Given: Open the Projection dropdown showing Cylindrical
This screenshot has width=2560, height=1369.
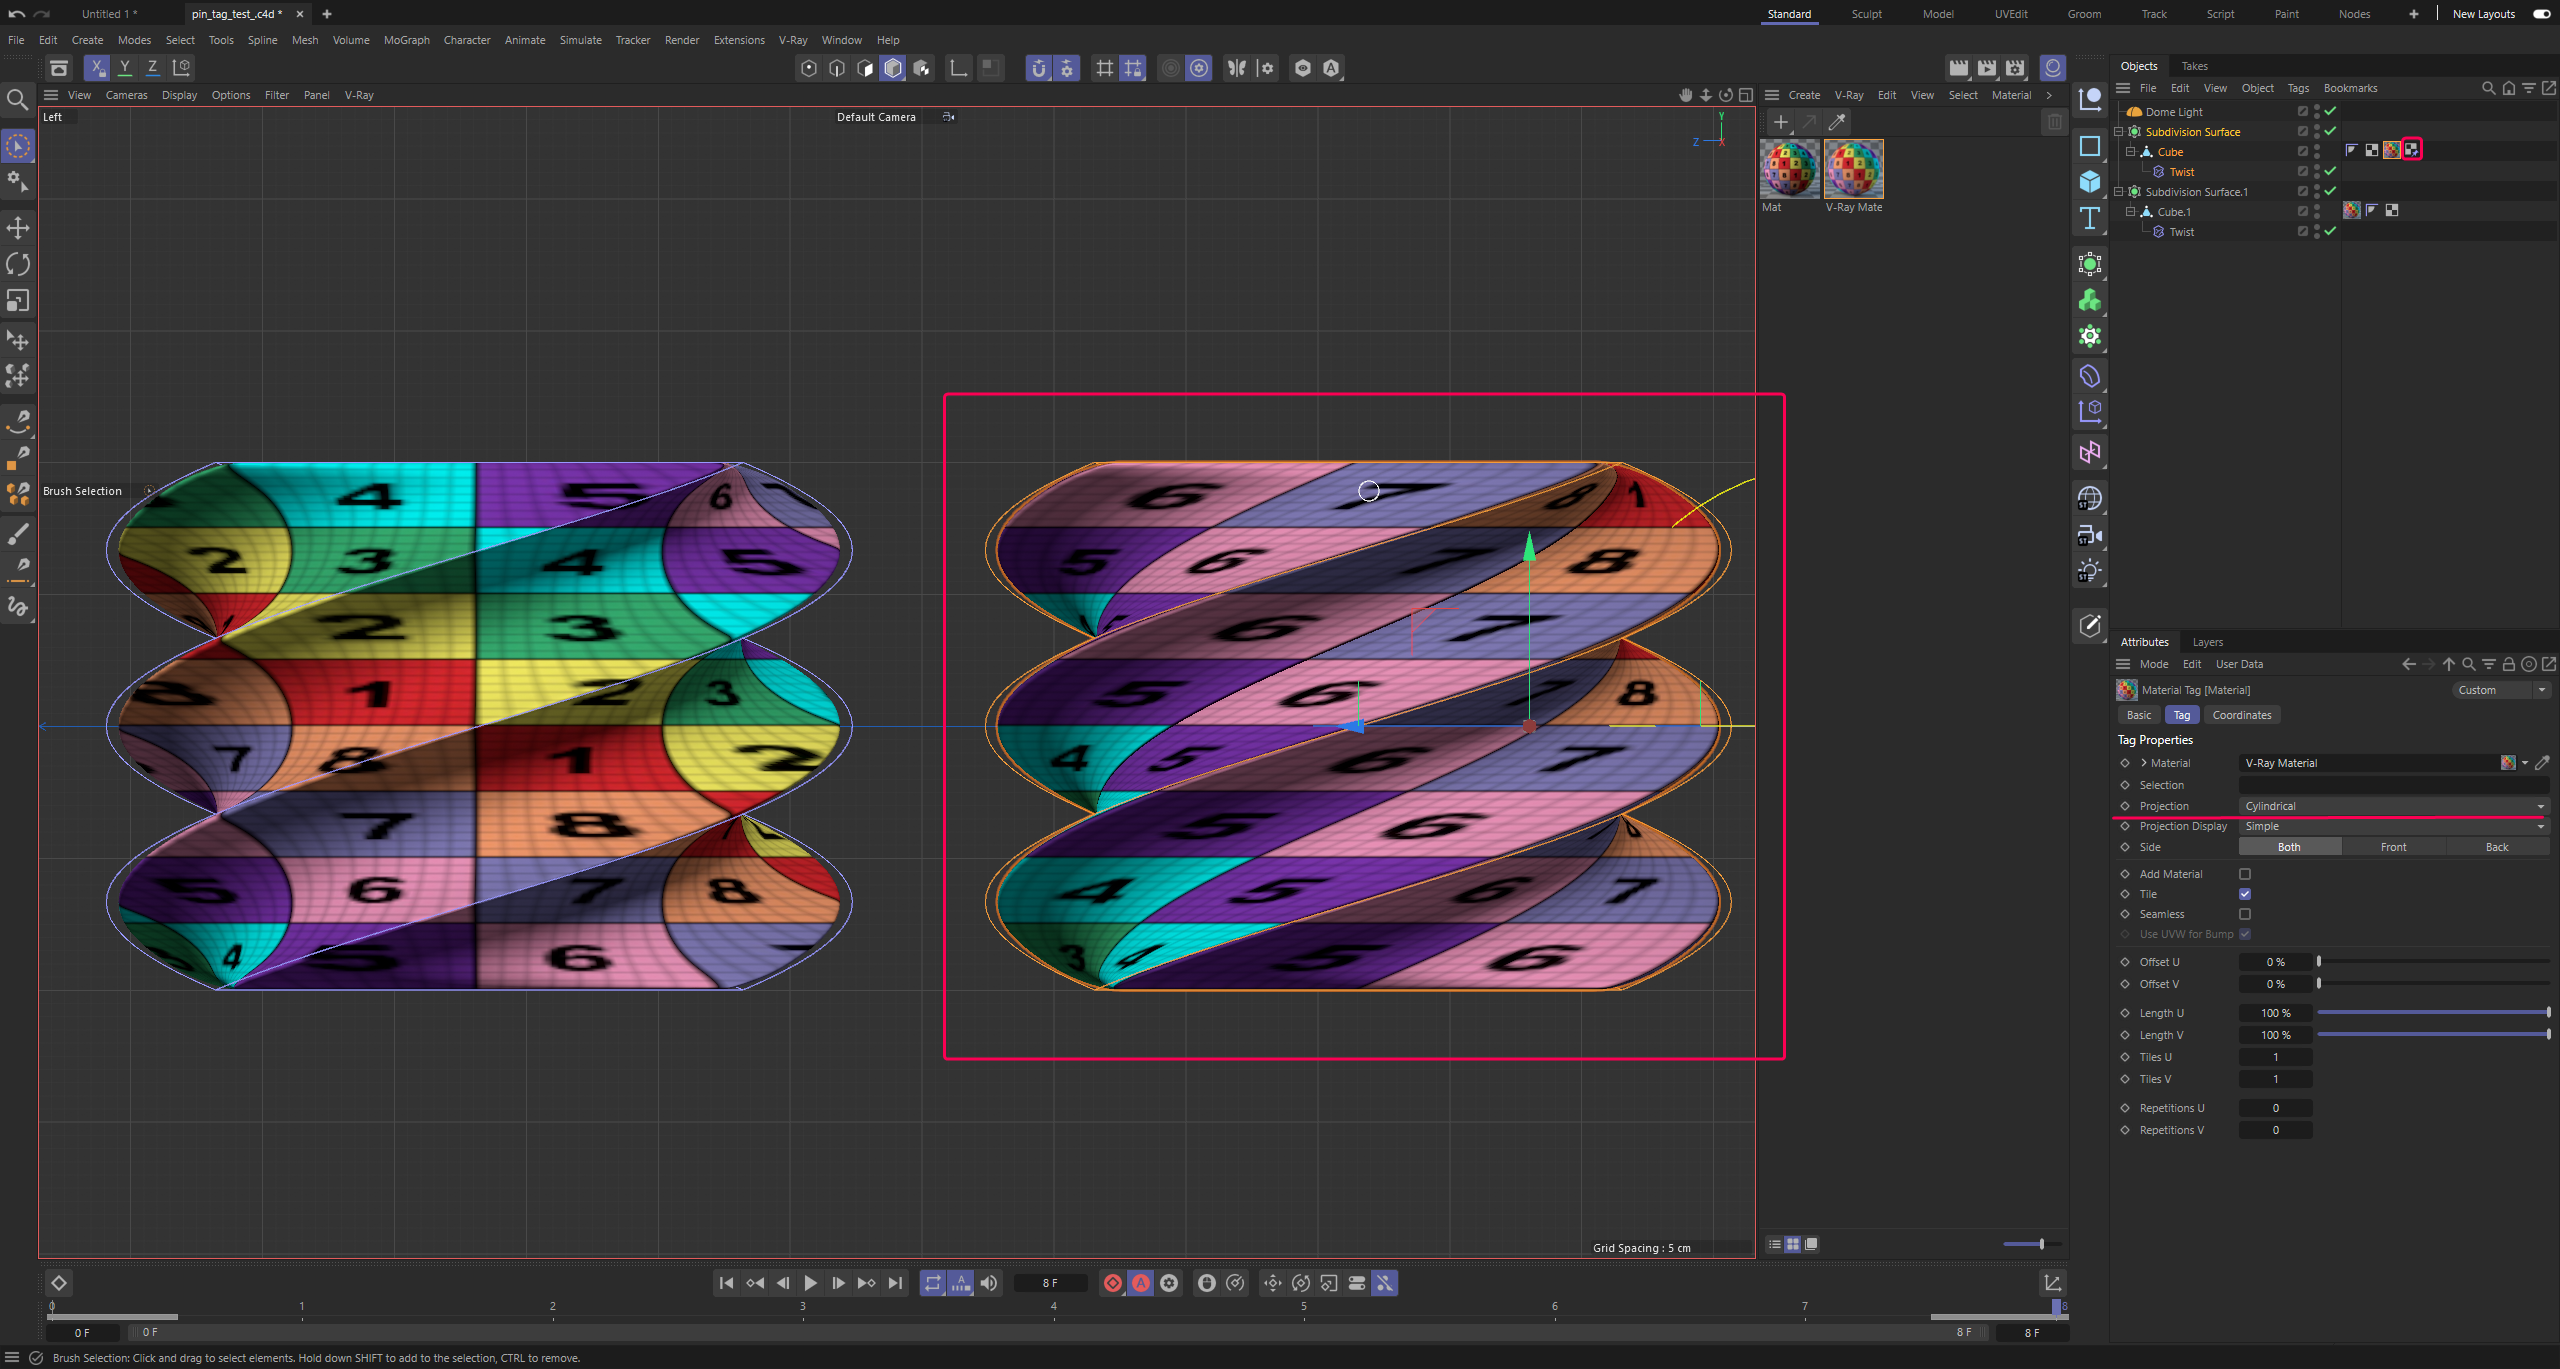Looking at the screenshot, I should pos(2394,806).
